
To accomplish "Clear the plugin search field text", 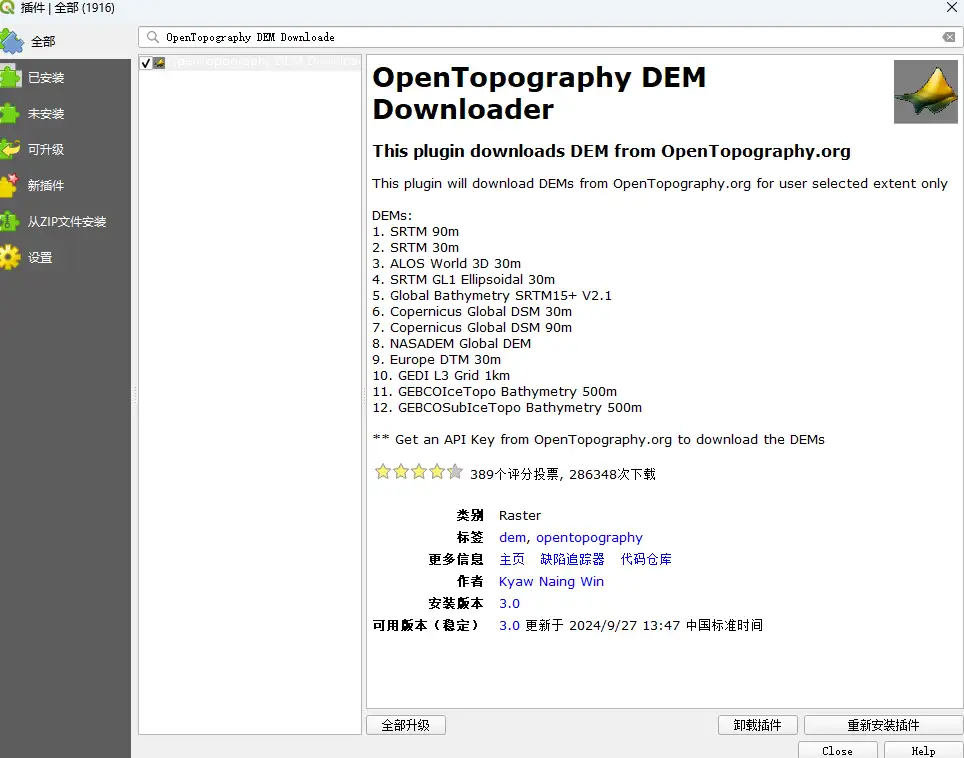I will point(948,37).
